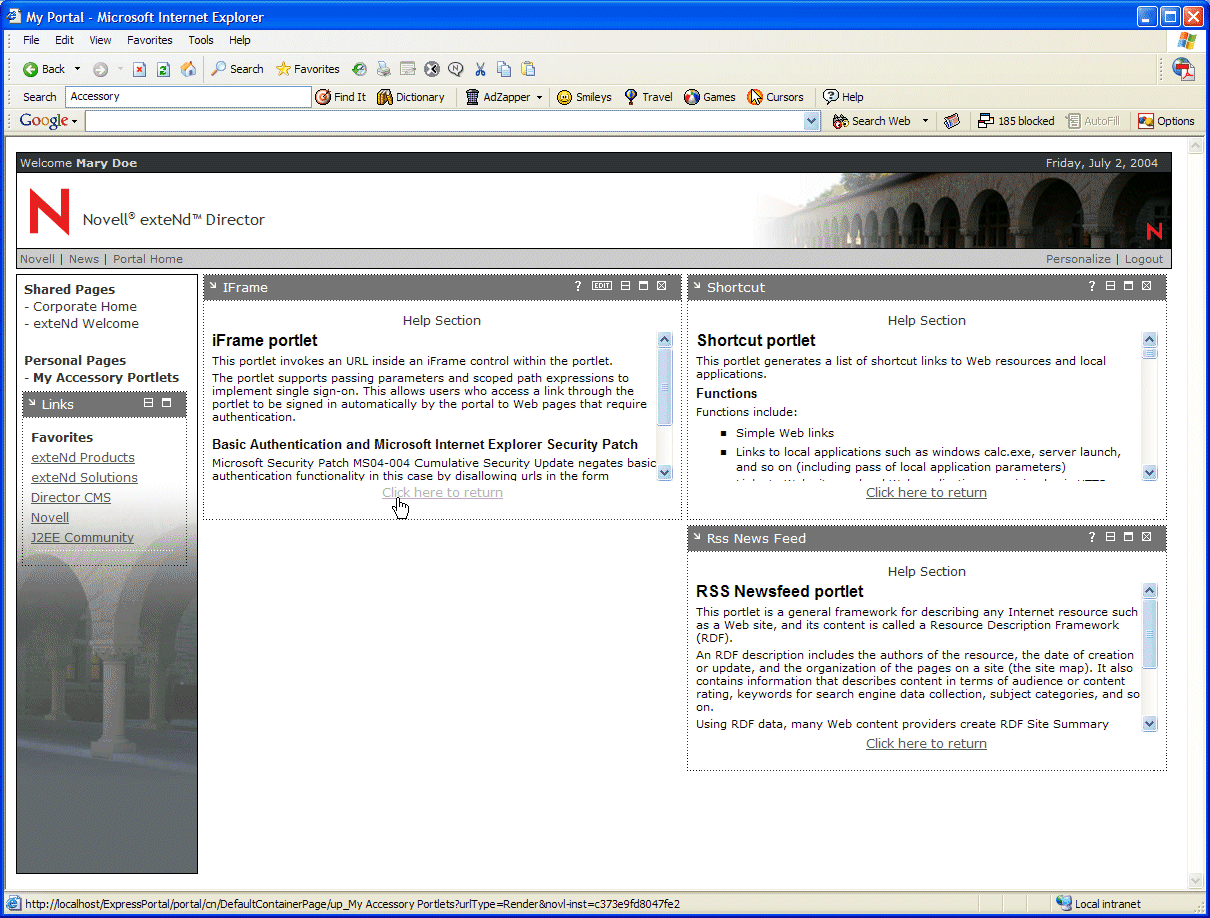Click the 185 blocked popup blocker button
The height and width of the screenshot is (918, 1210).
click(1016, 121)
